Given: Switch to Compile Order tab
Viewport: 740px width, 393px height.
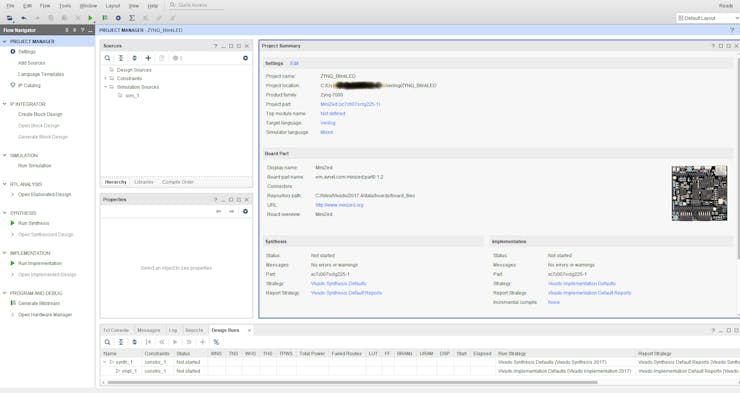Looking at the screenshot, I should coord(178,182).
